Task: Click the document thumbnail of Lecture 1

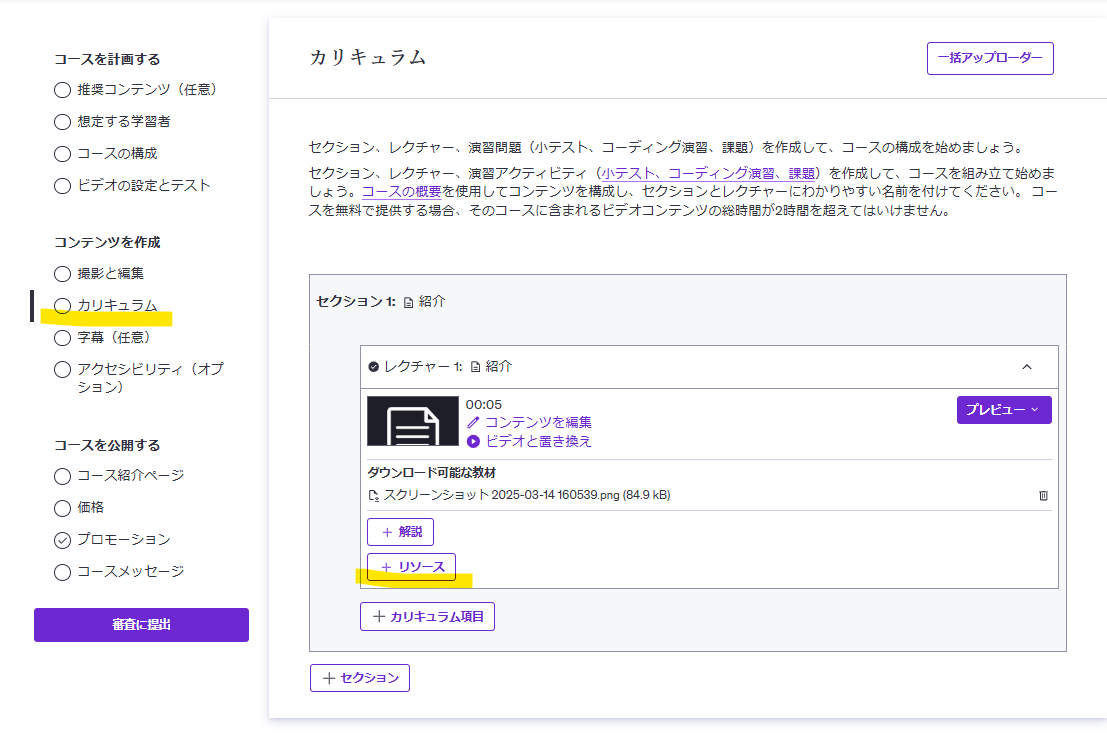Action: [412, 421]
